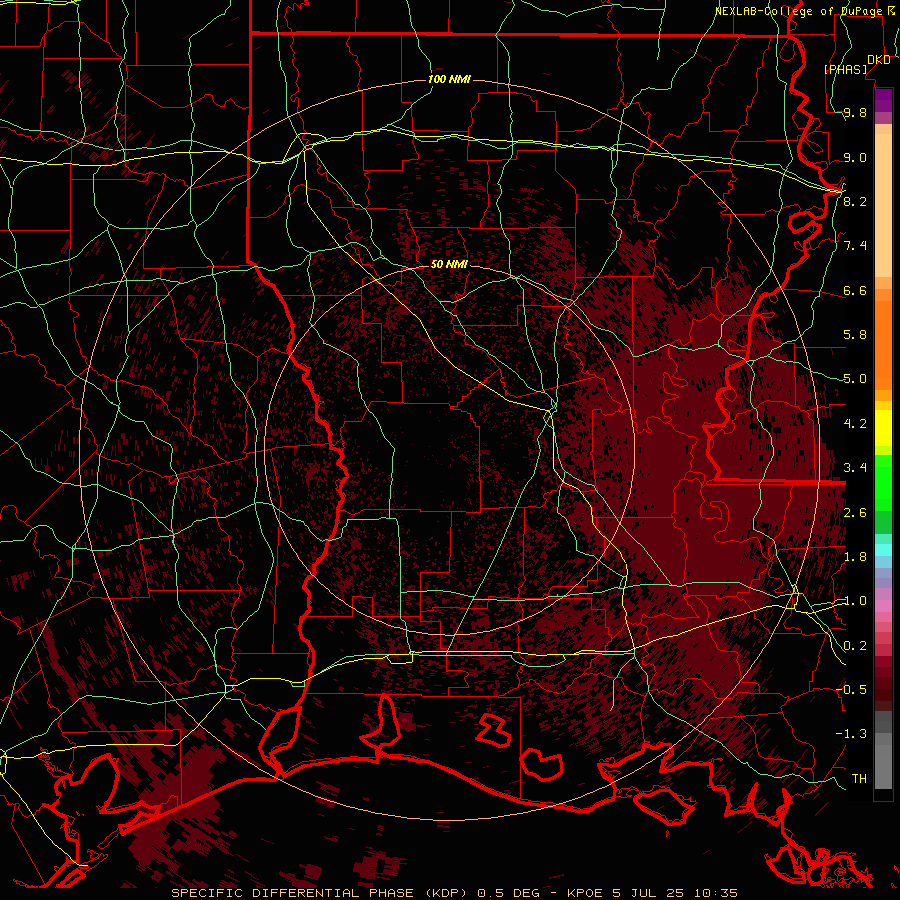Click the "[PHAS]" legend unit label

(x=846, y=69)
